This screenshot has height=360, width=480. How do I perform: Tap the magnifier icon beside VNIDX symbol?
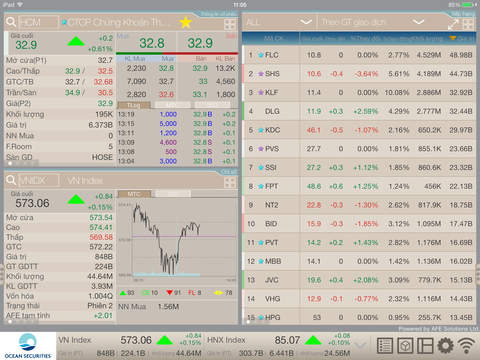click(x=11, y=180)
